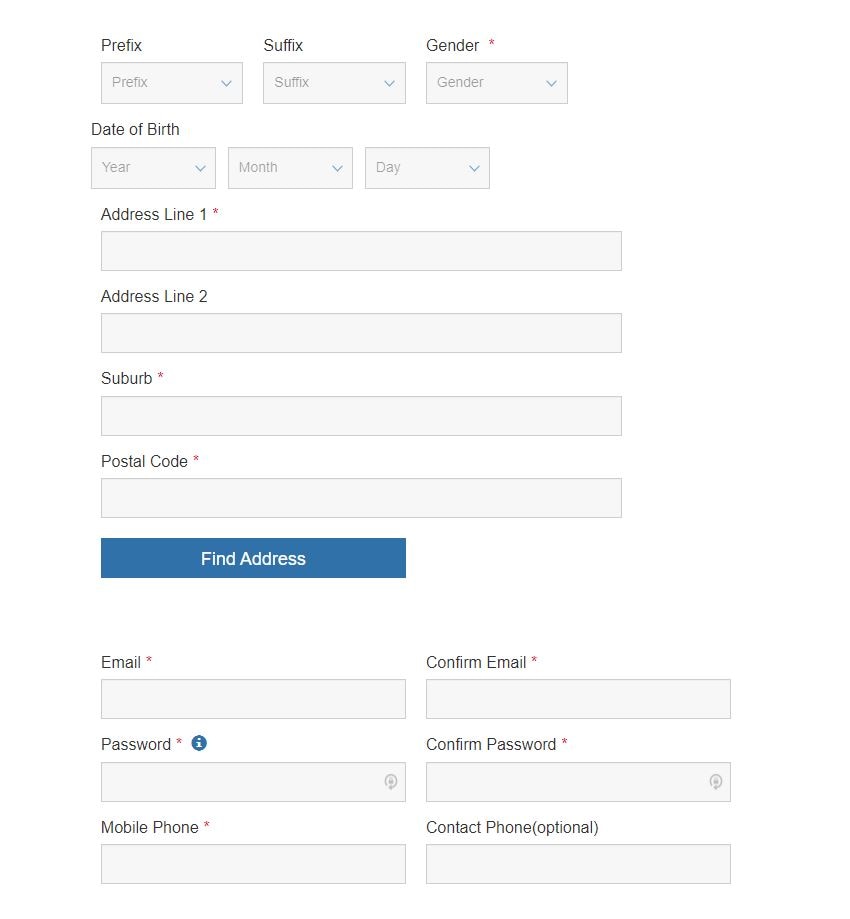This screenshot has width=850, height=919.
Task: Expand the birth Day dropdown
Action: (x=427, y=168)
